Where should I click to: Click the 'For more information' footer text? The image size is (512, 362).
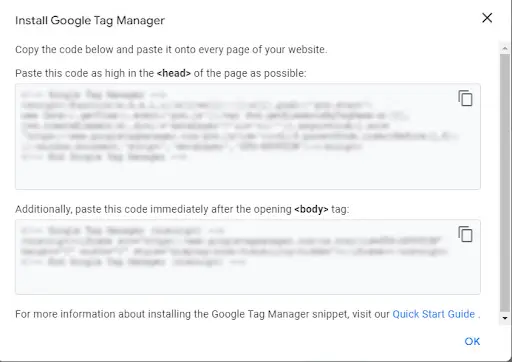coord(202,314)
